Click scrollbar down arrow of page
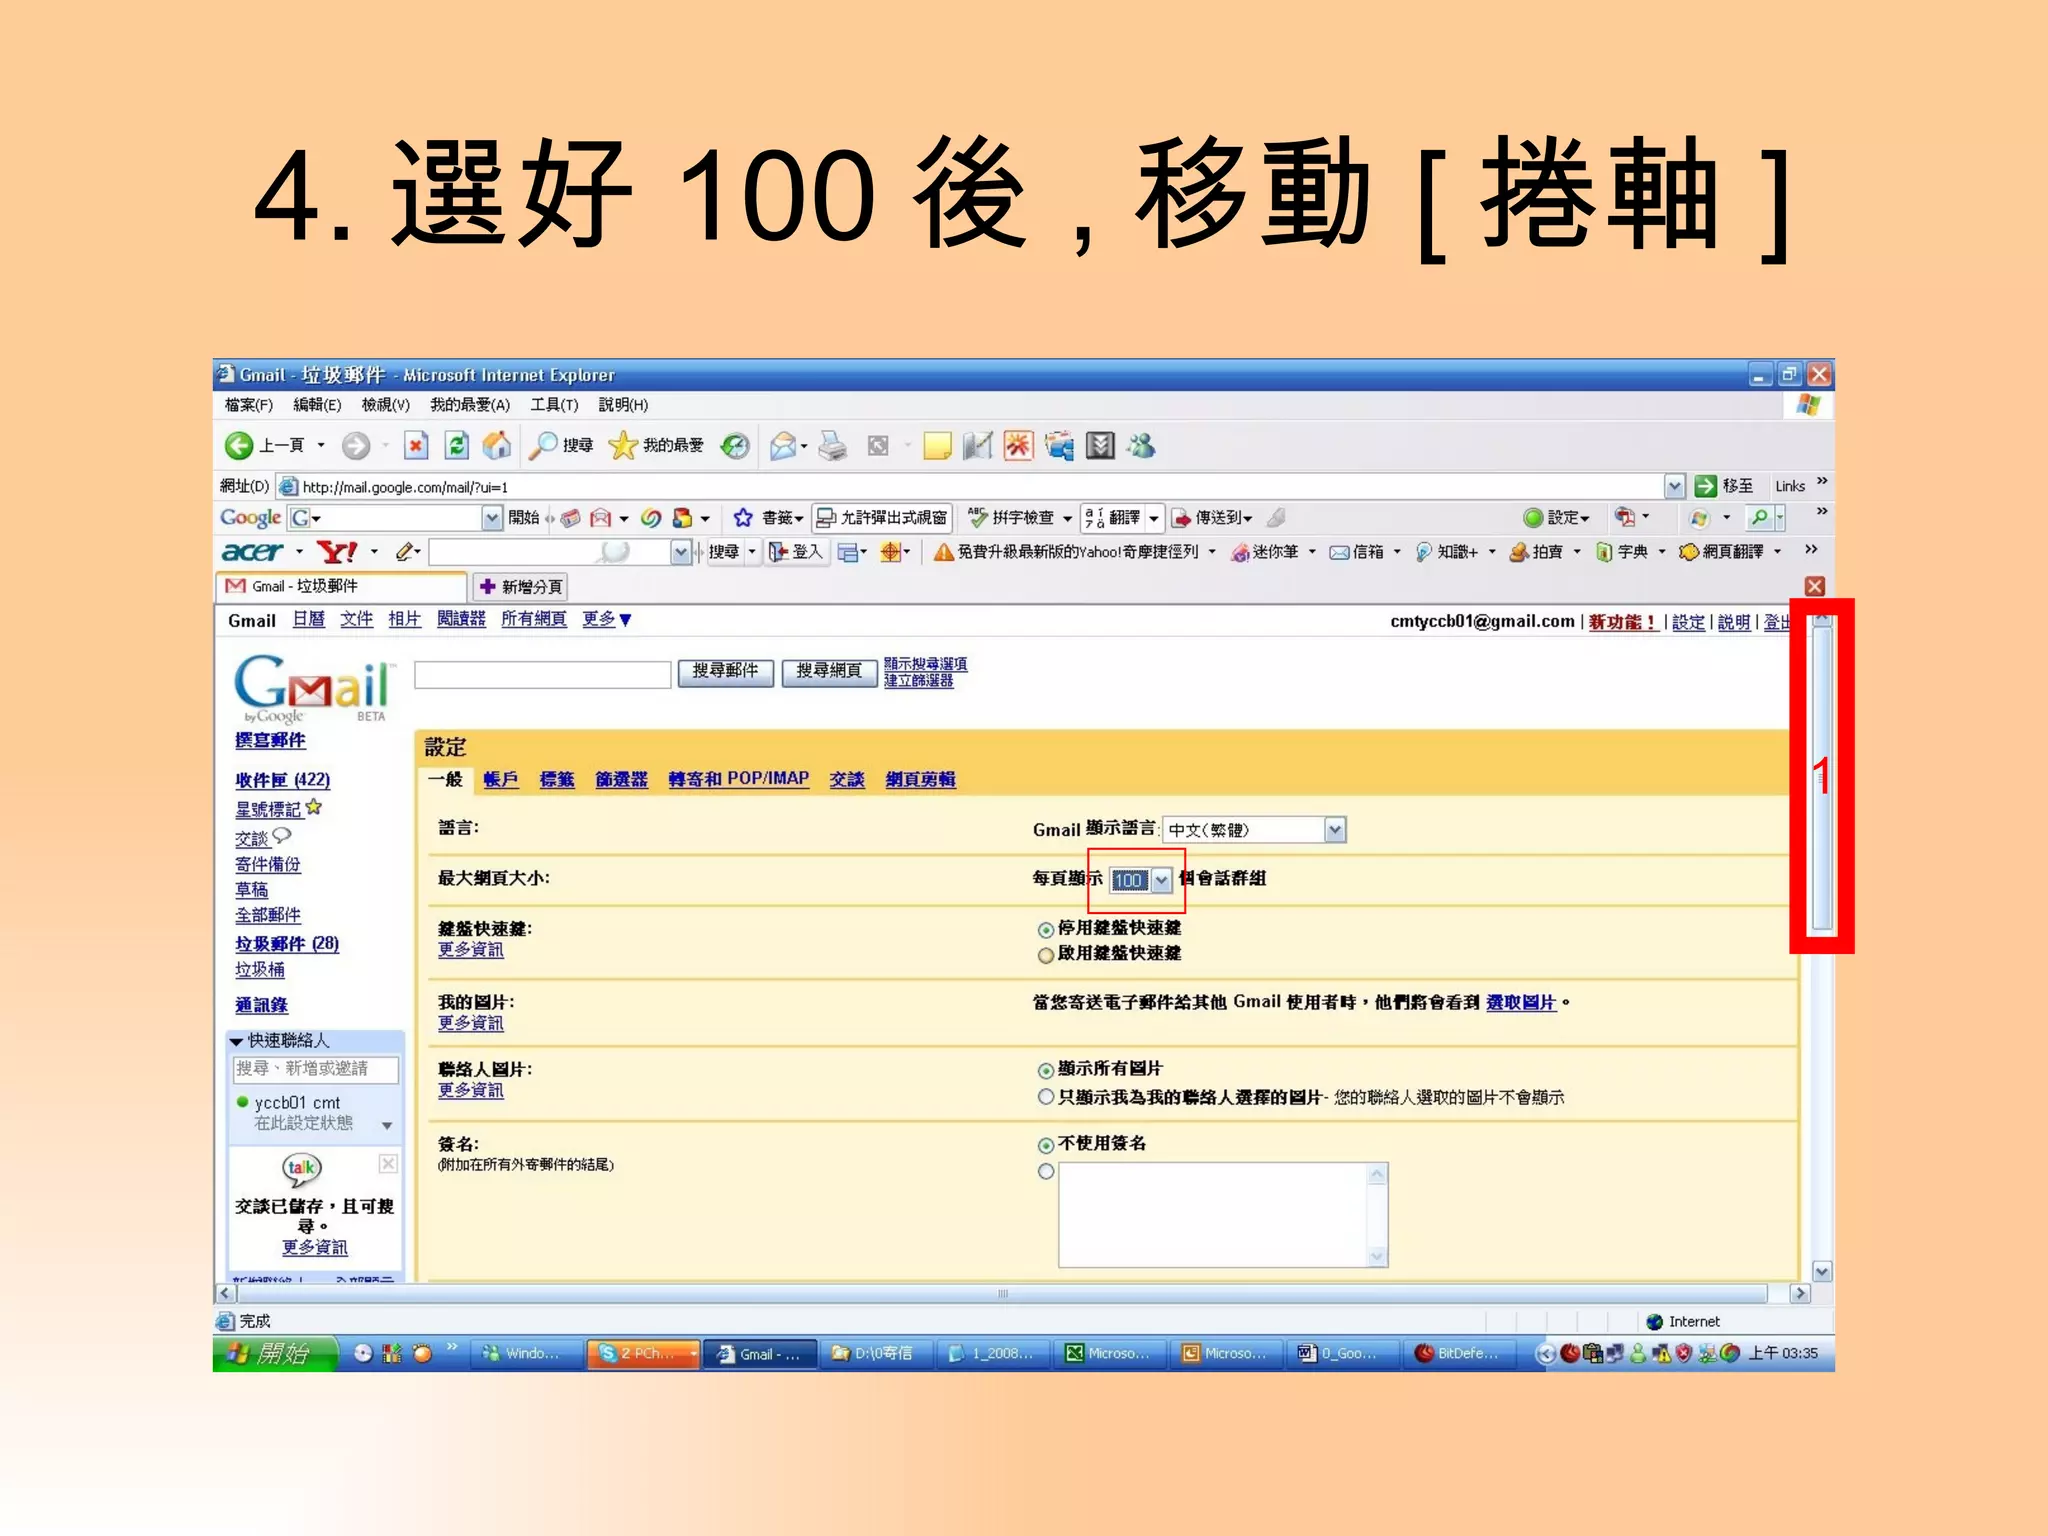 click(1822, 1271)
